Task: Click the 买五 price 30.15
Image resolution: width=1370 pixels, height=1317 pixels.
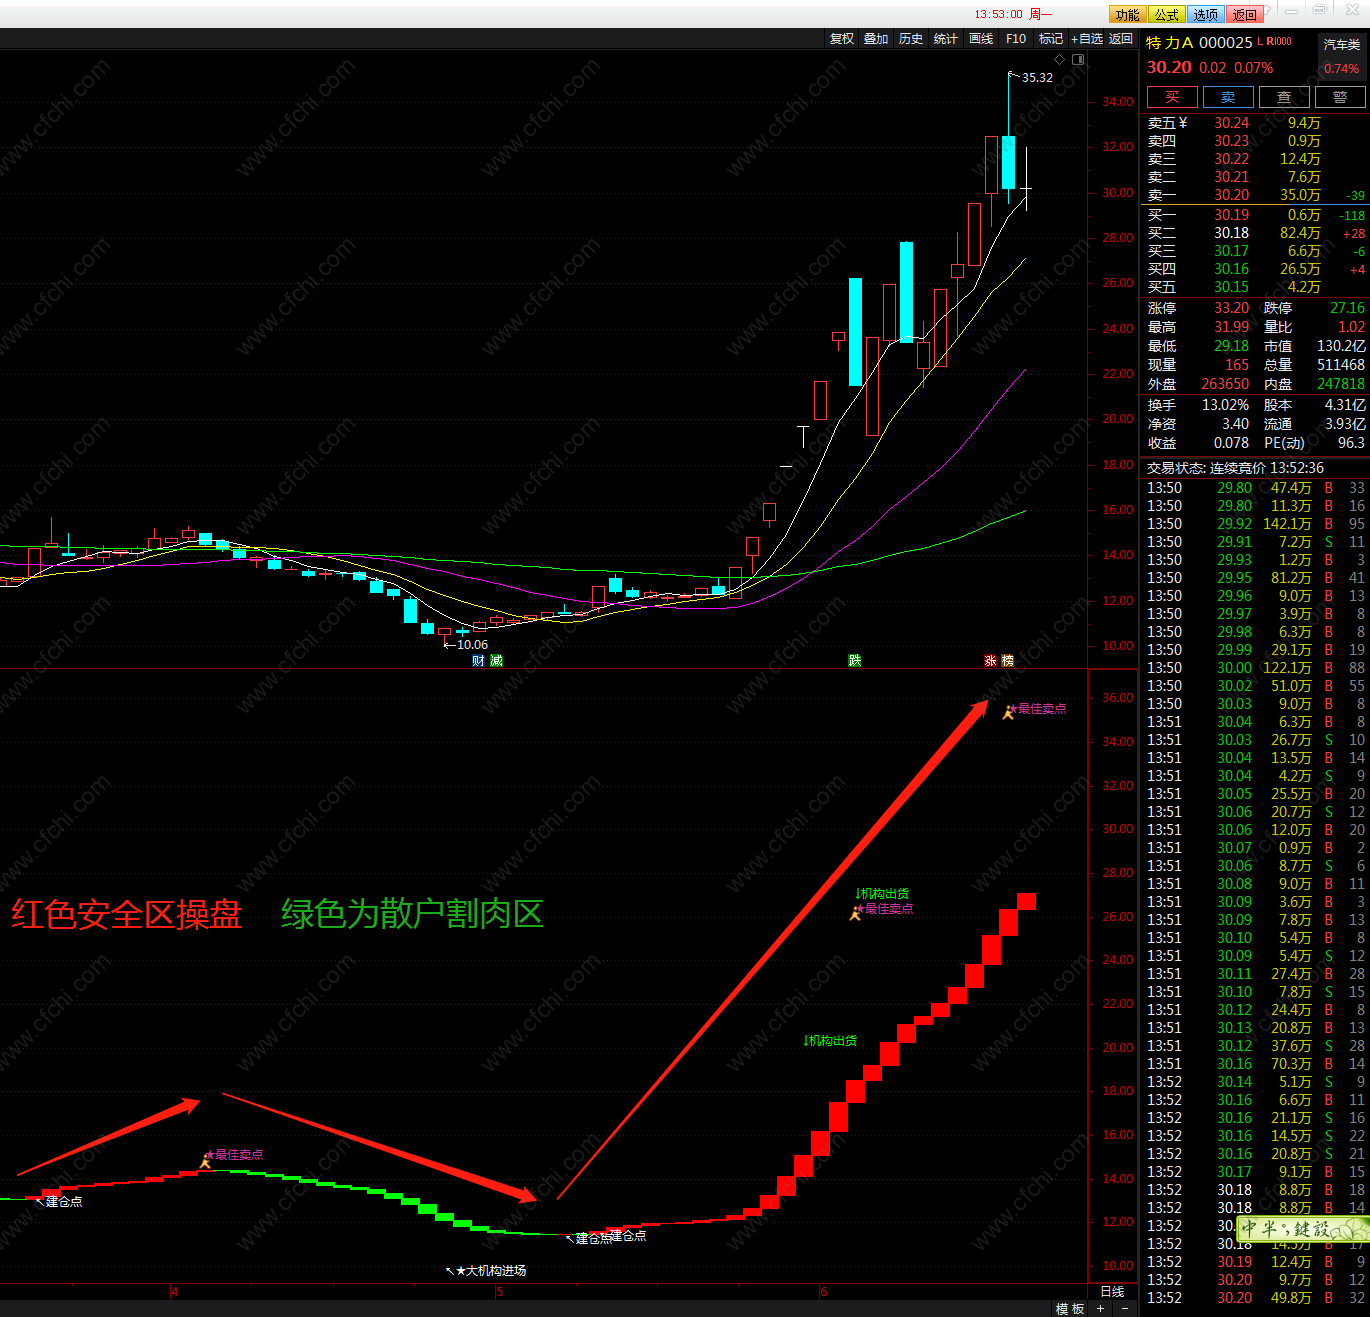Action: tap(1232, 287)
